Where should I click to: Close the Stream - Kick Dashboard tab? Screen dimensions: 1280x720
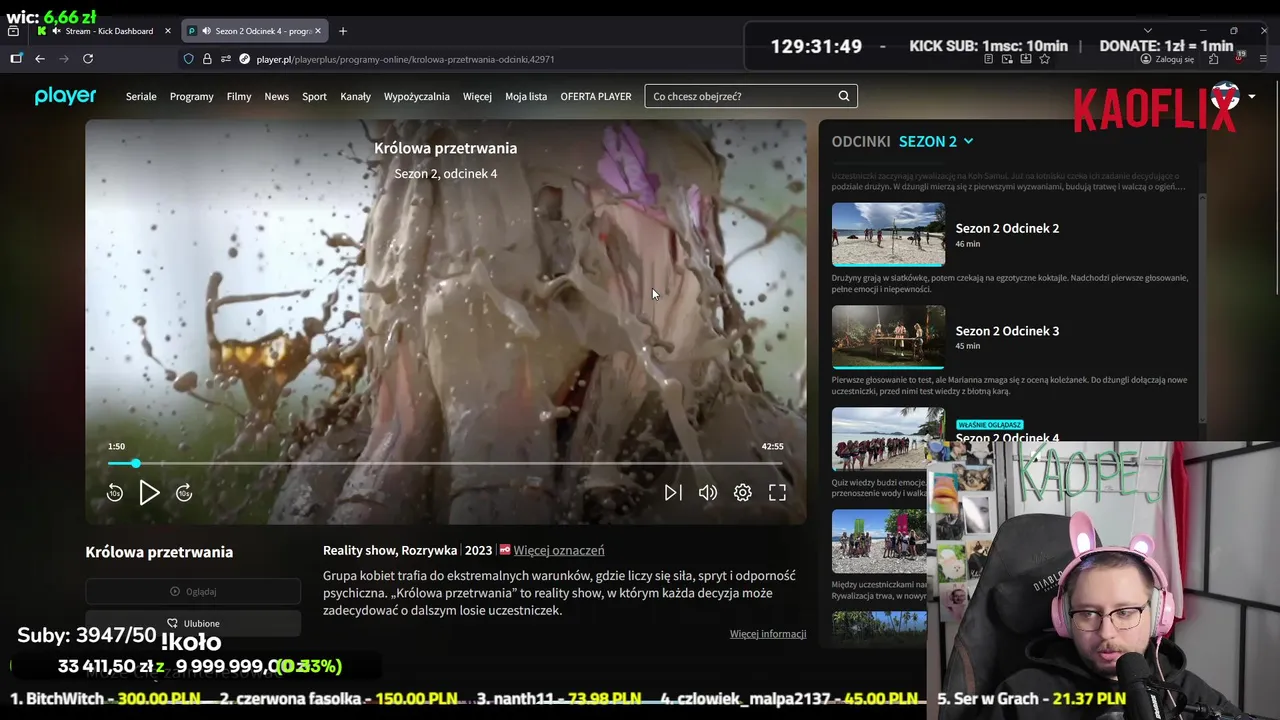[167, 31]
